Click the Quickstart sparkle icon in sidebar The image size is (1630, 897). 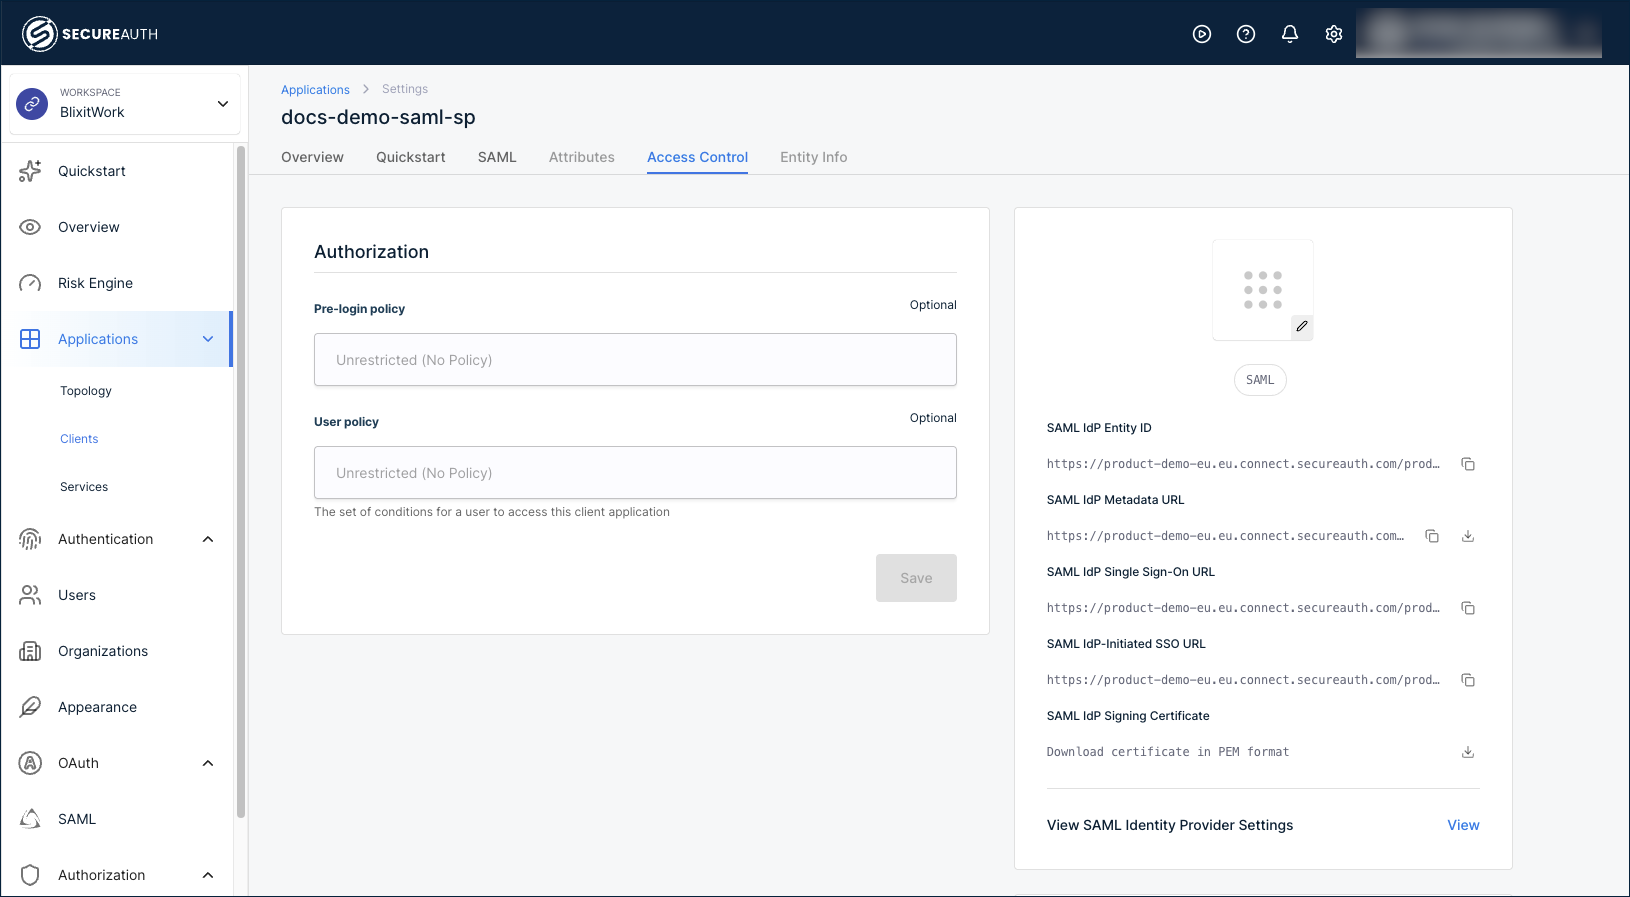30,171
